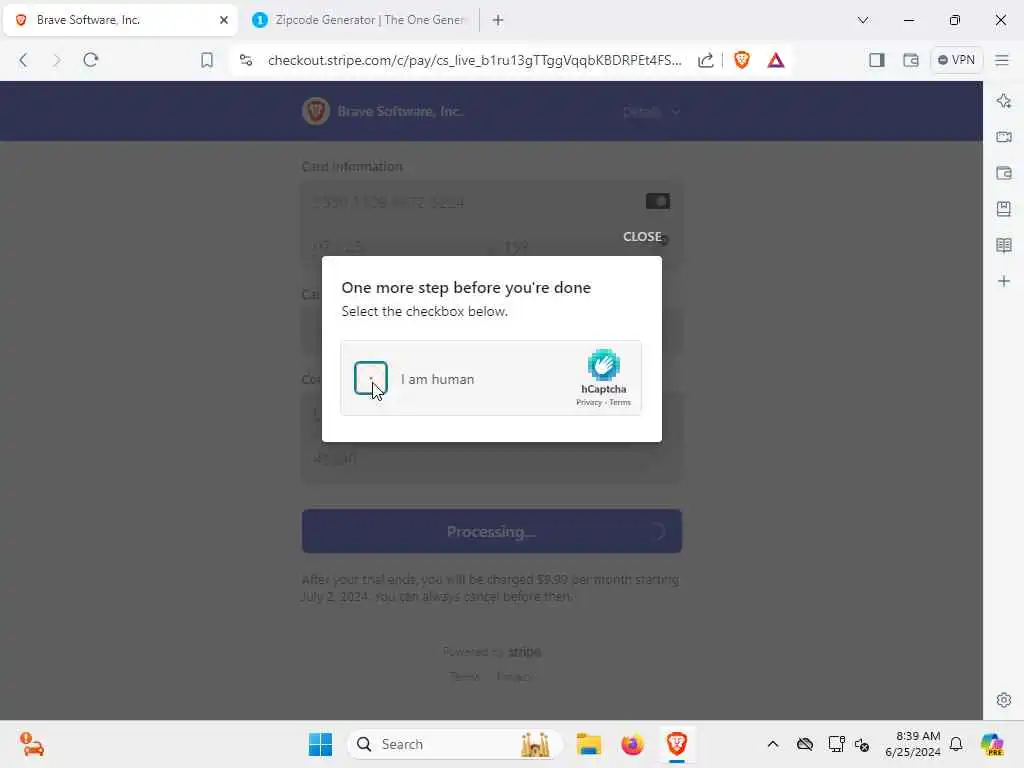The width and height of the screenshot is (1024, 768).
Task: Bookmark this page with the bookmark icon
Action: [x=207, y=60]
